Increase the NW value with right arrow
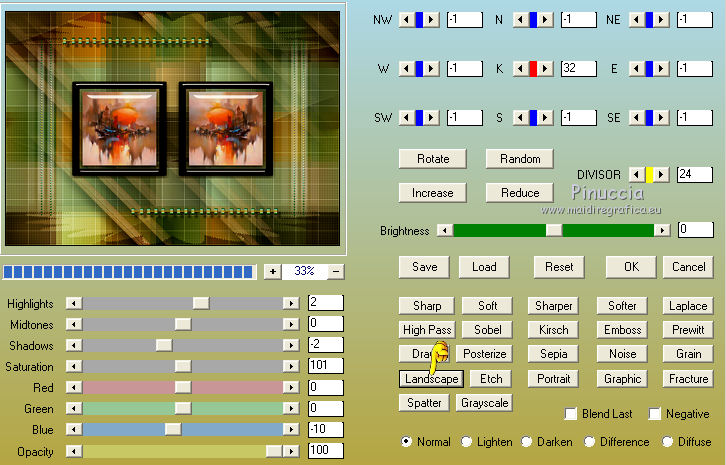 (431, 19)
